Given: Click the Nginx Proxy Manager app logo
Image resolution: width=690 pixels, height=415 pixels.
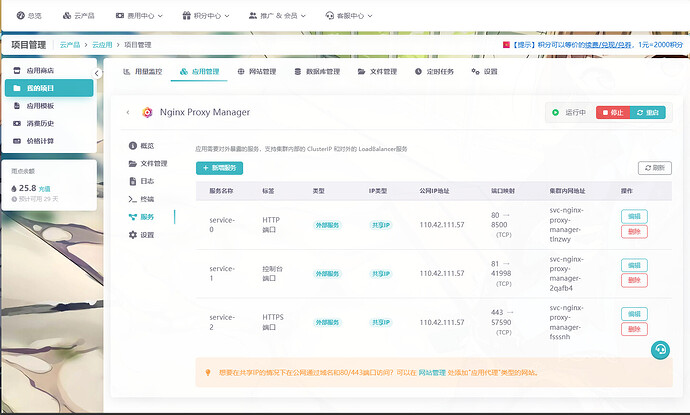Looking at the screenshot, I should [148, 112].
